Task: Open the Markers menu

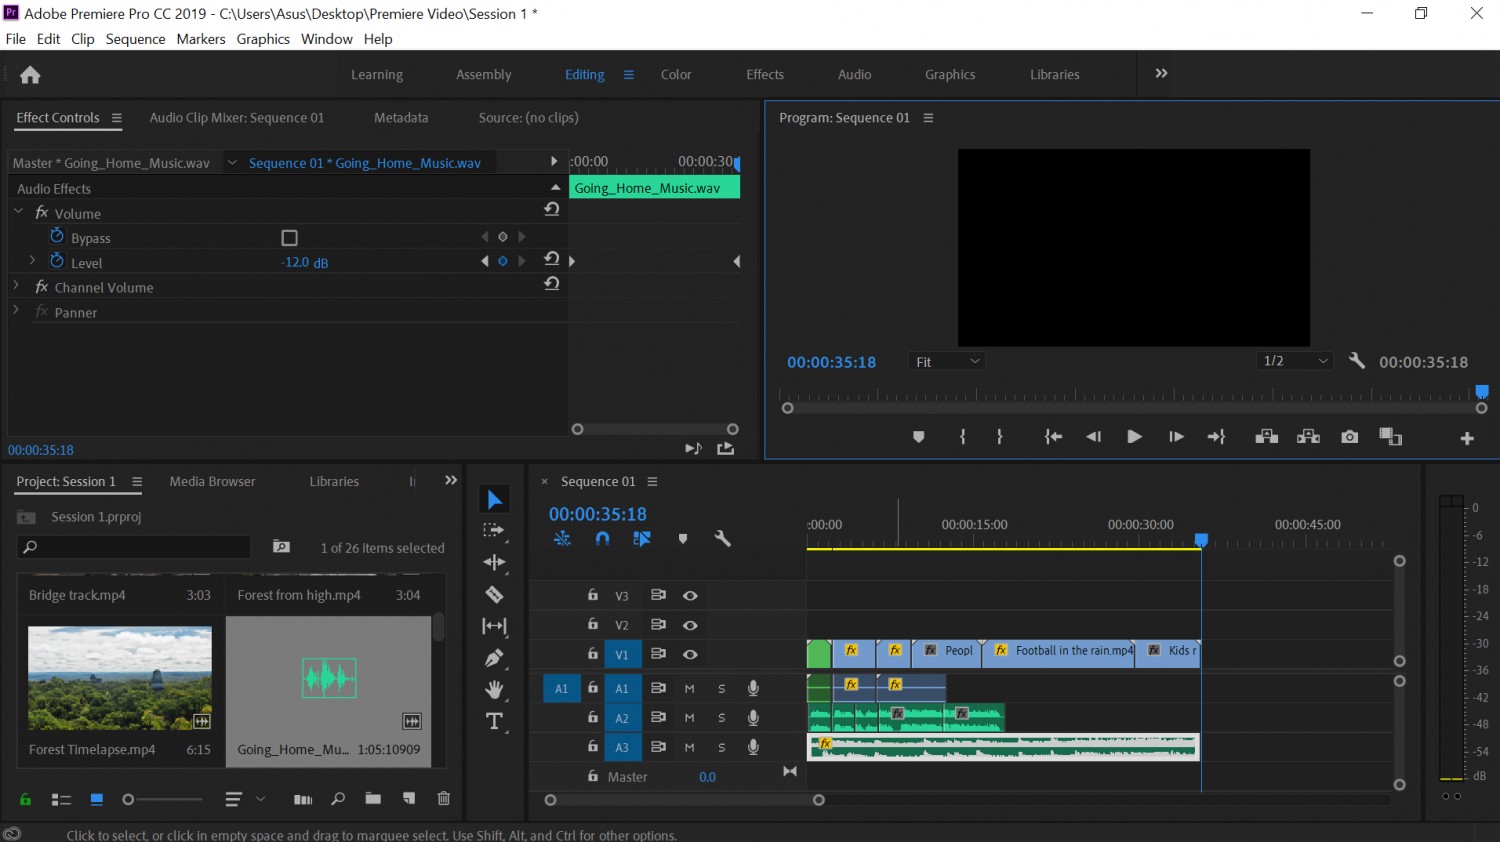Action: pyautogui.click(x=201, y=39)
